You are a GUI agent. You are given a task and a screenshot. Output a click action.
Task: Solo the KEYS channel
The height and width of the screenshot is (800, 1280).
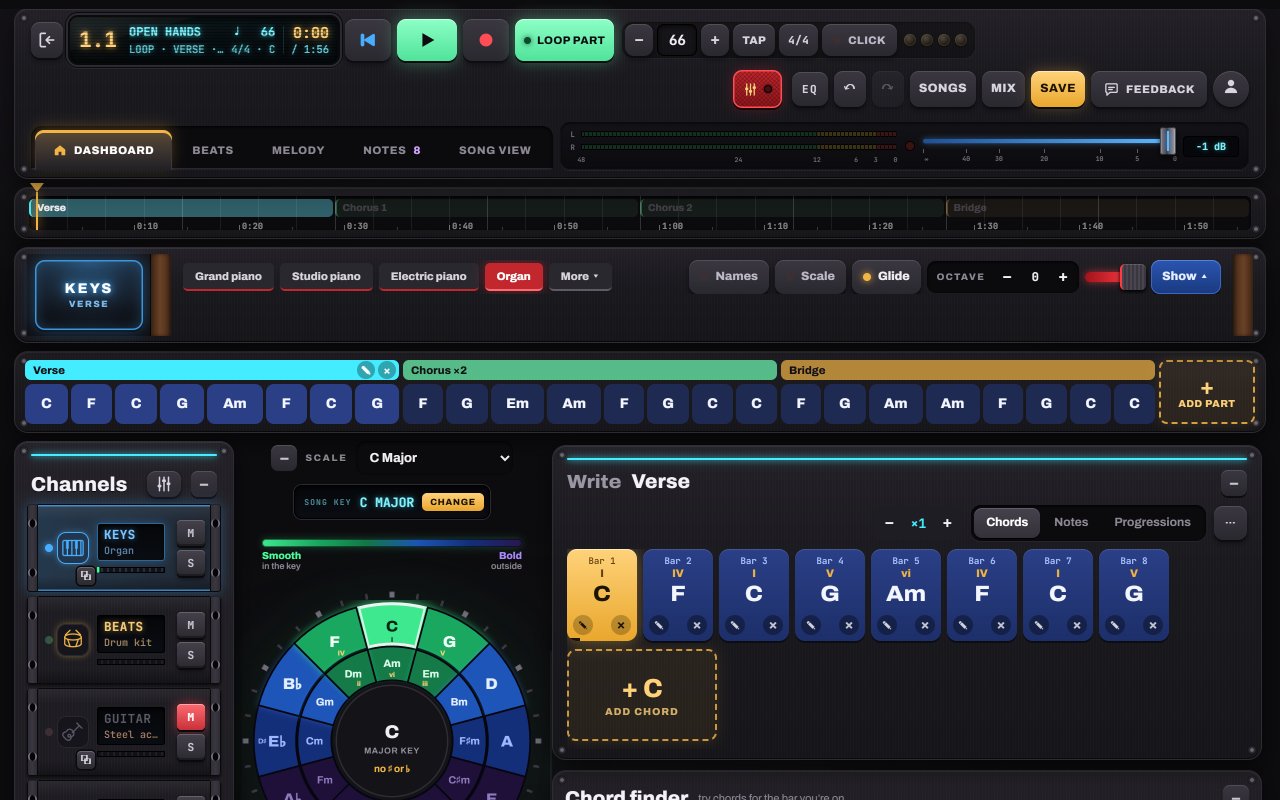tap(191, 565)
